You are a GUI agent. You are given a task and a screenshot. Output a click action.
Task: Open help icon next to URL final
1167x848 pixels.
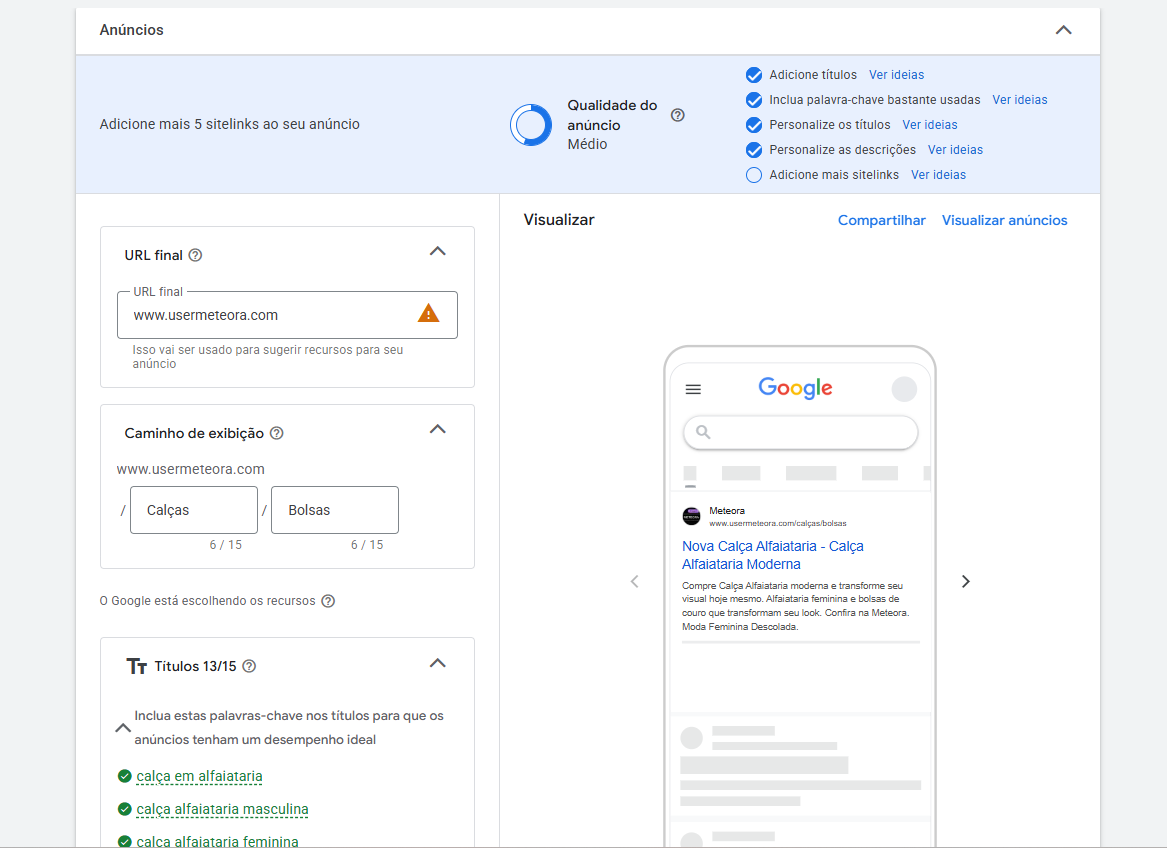coord(195,255)
